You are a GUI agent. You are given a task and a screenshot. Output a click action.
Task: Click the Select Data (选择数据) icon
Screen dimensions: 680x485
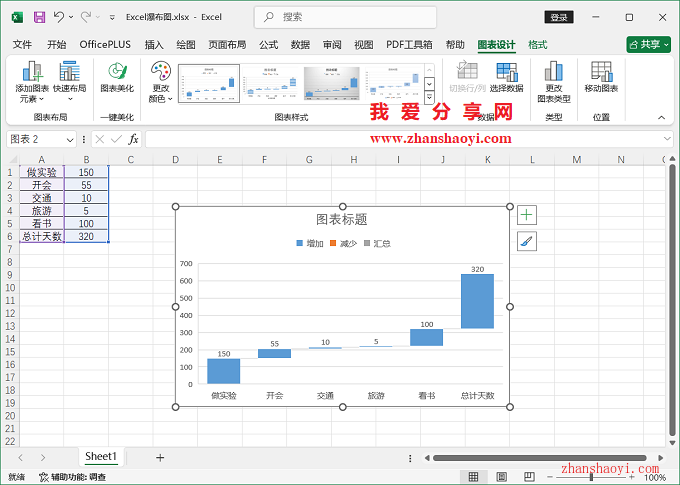point(506,74)
